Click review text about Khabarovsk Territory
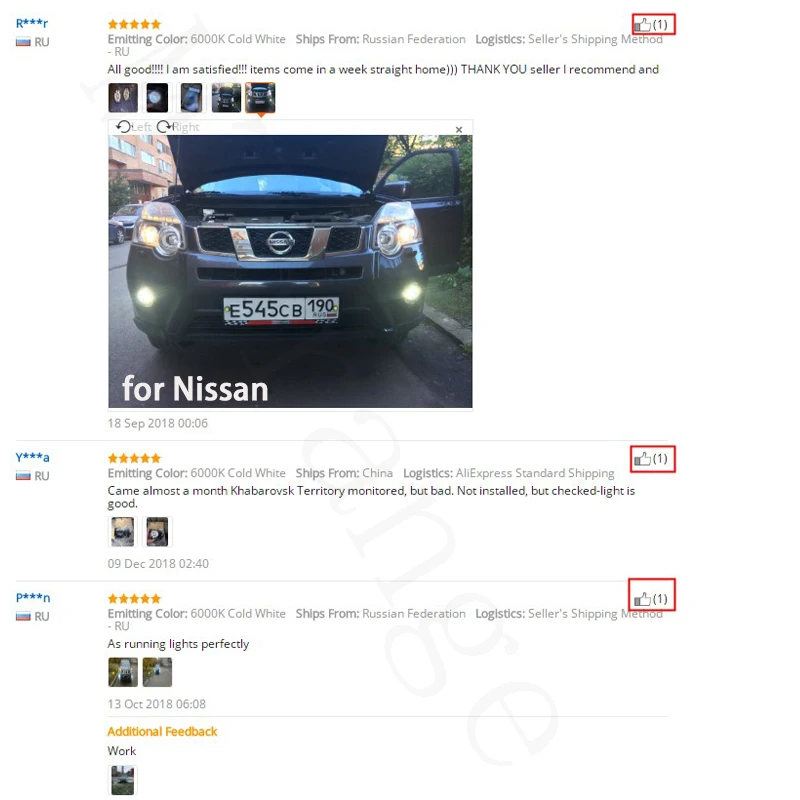Image resolution: width=800 pixels, height=800 pixels. click(371, 497)
